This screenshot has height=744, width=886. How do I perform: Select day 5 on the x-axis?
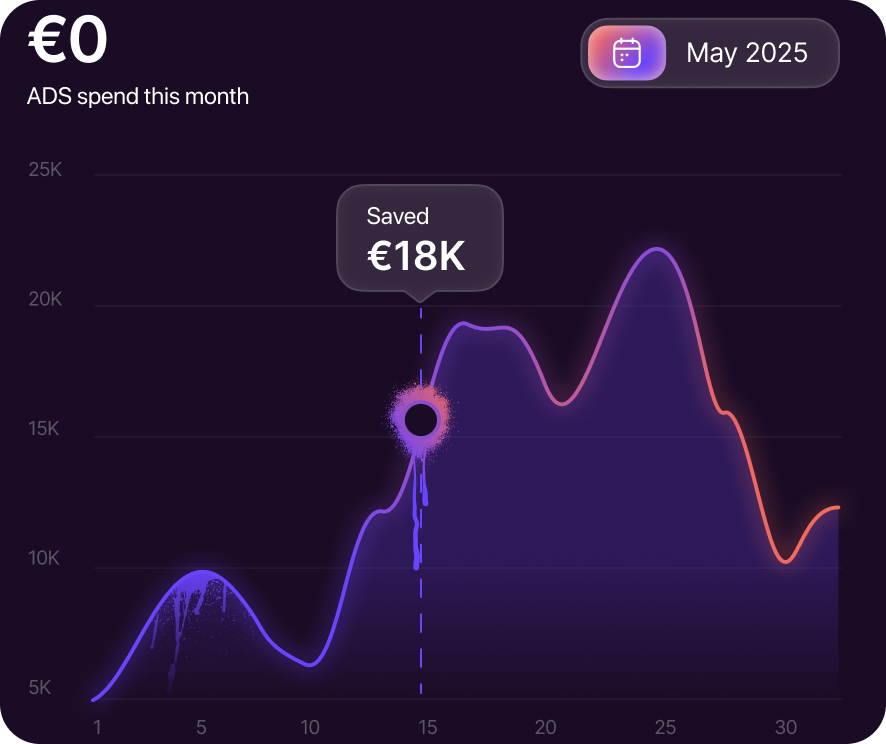point(201,727)
